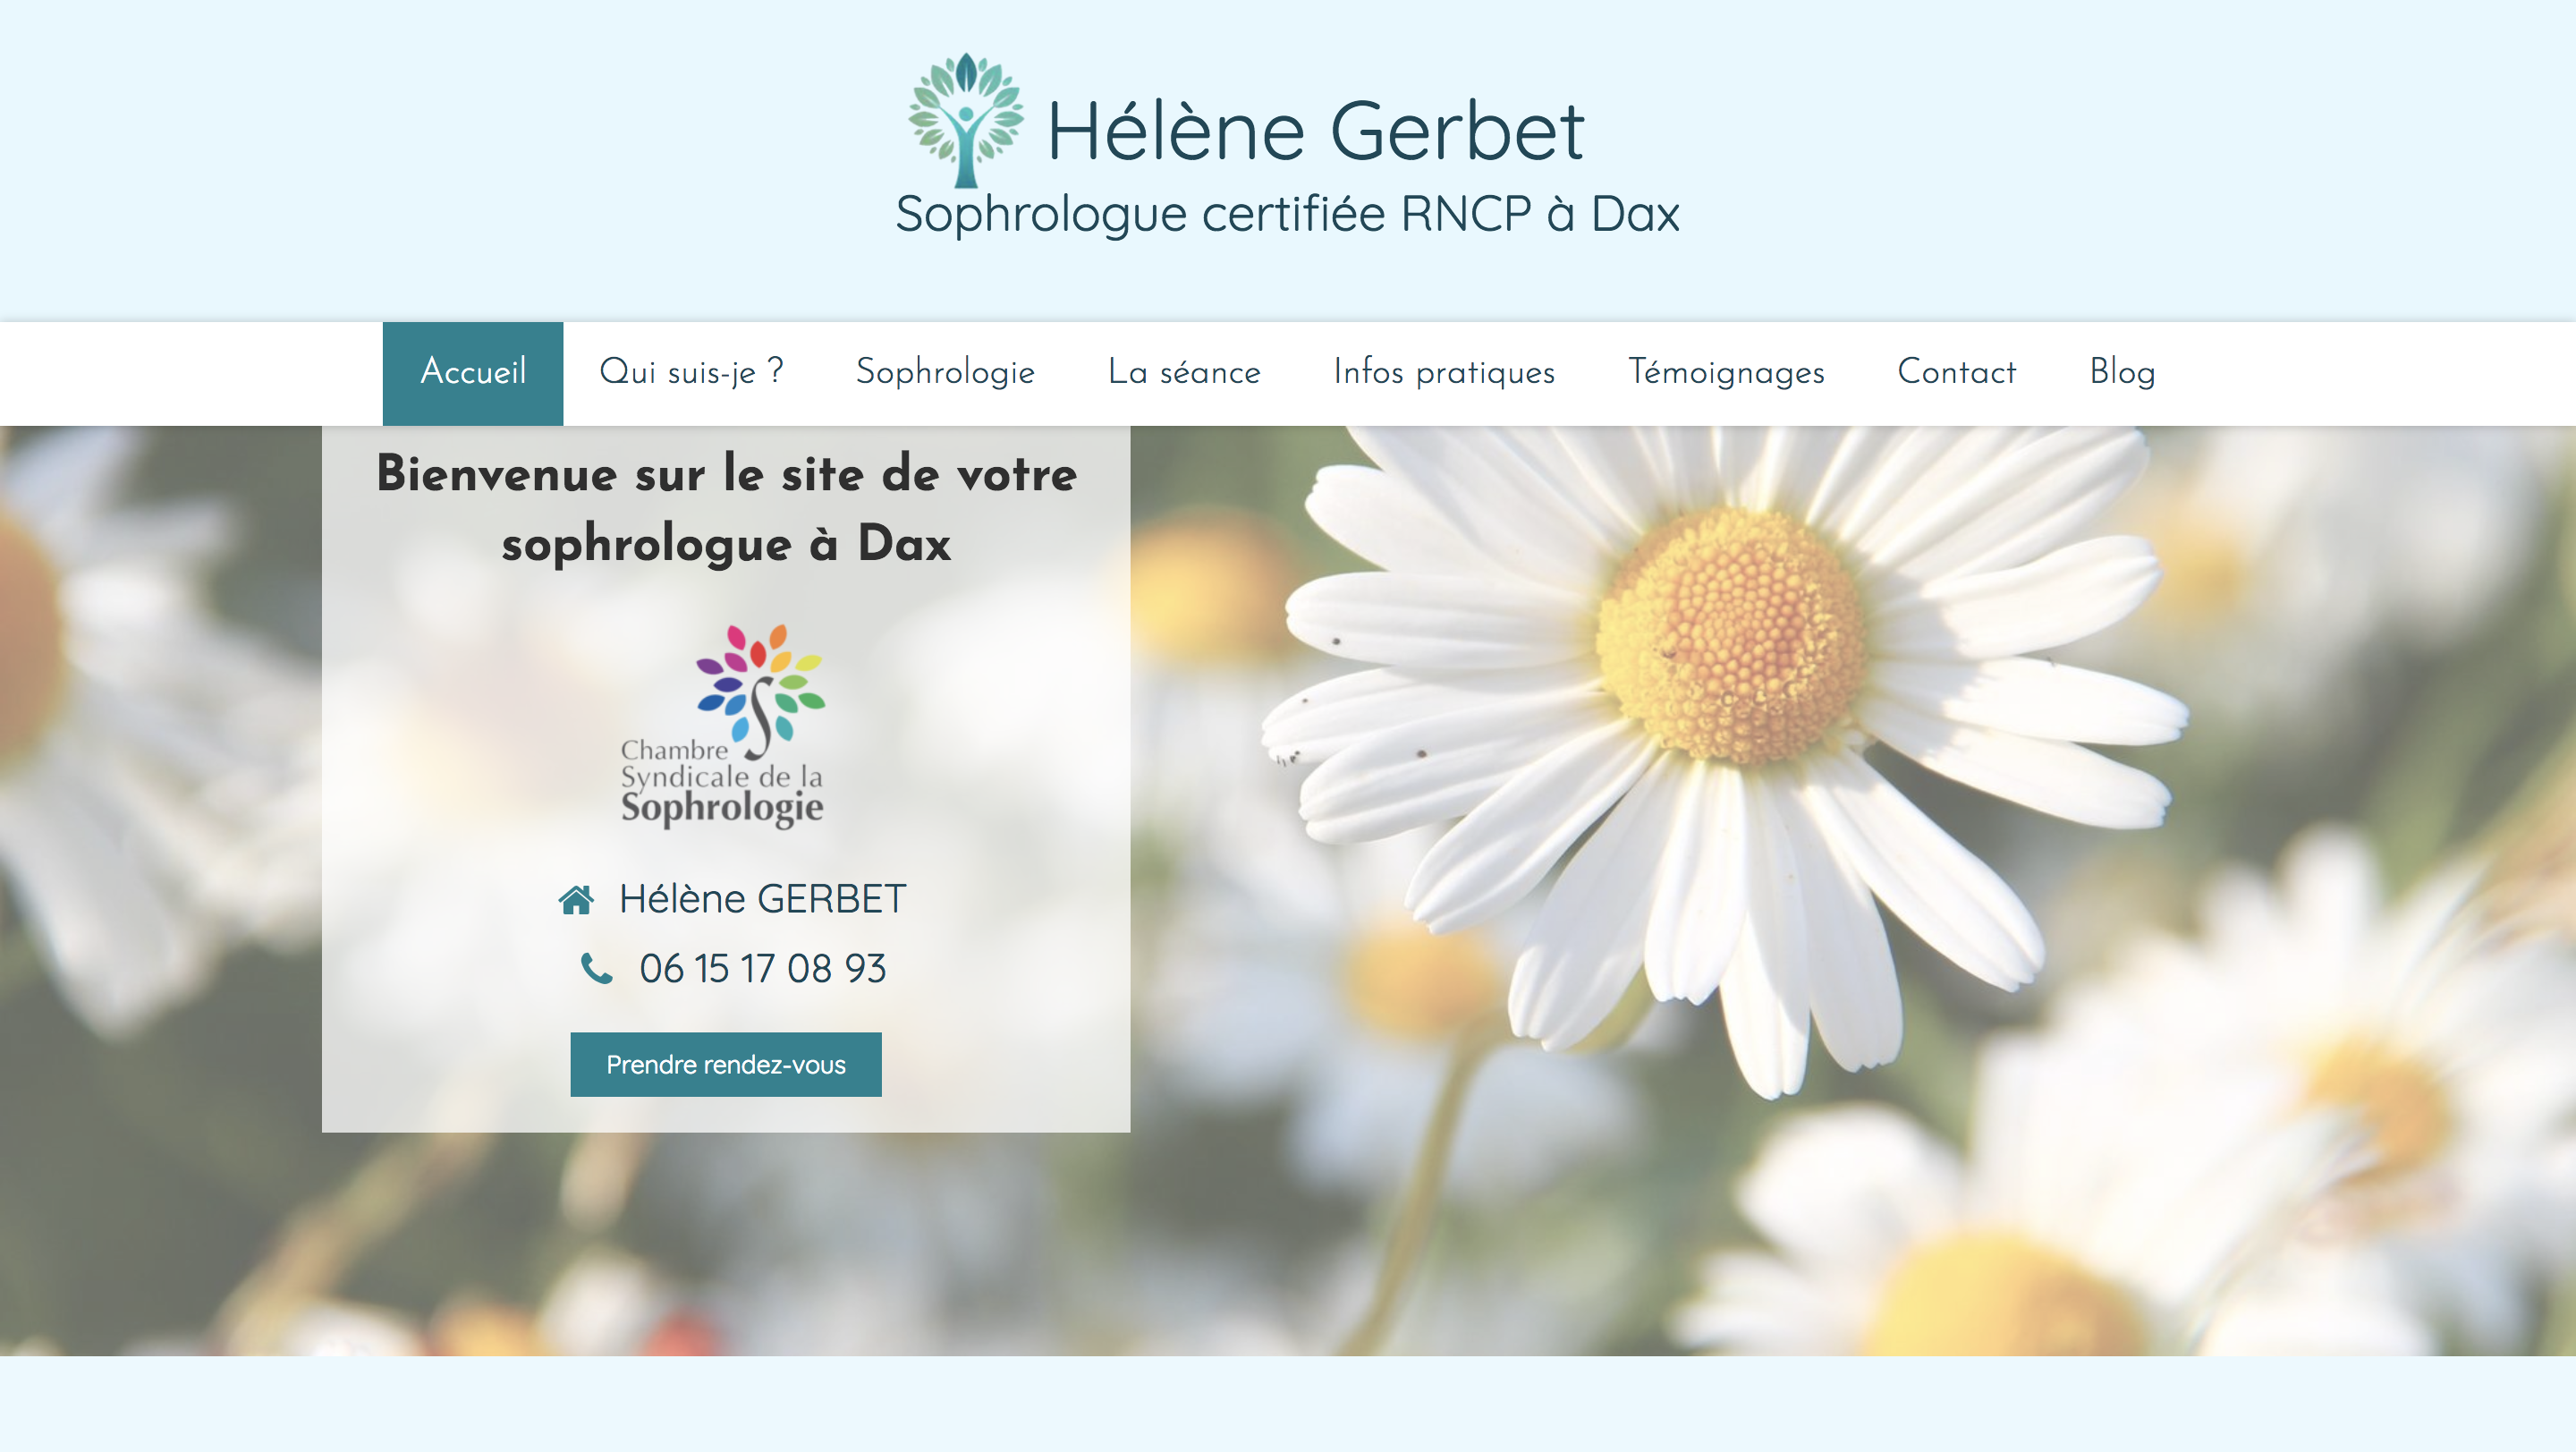The height and width of the screenshot is (1452, 2576).
Task: Click the Sophrologue certifiée RNCP à Dax subtitle
Action: click(1288, 215)
